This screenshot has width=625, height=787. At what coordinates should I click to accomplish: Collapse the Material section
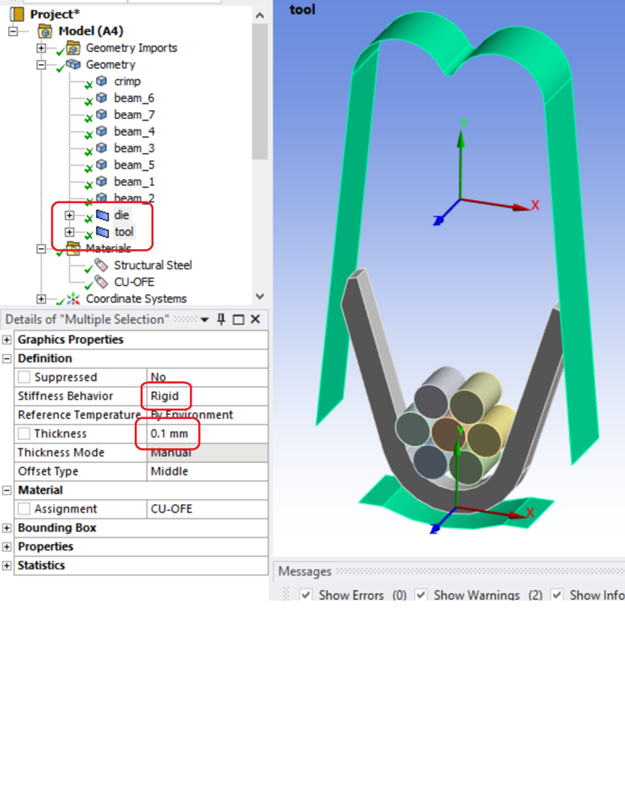(x=7, y=490)
